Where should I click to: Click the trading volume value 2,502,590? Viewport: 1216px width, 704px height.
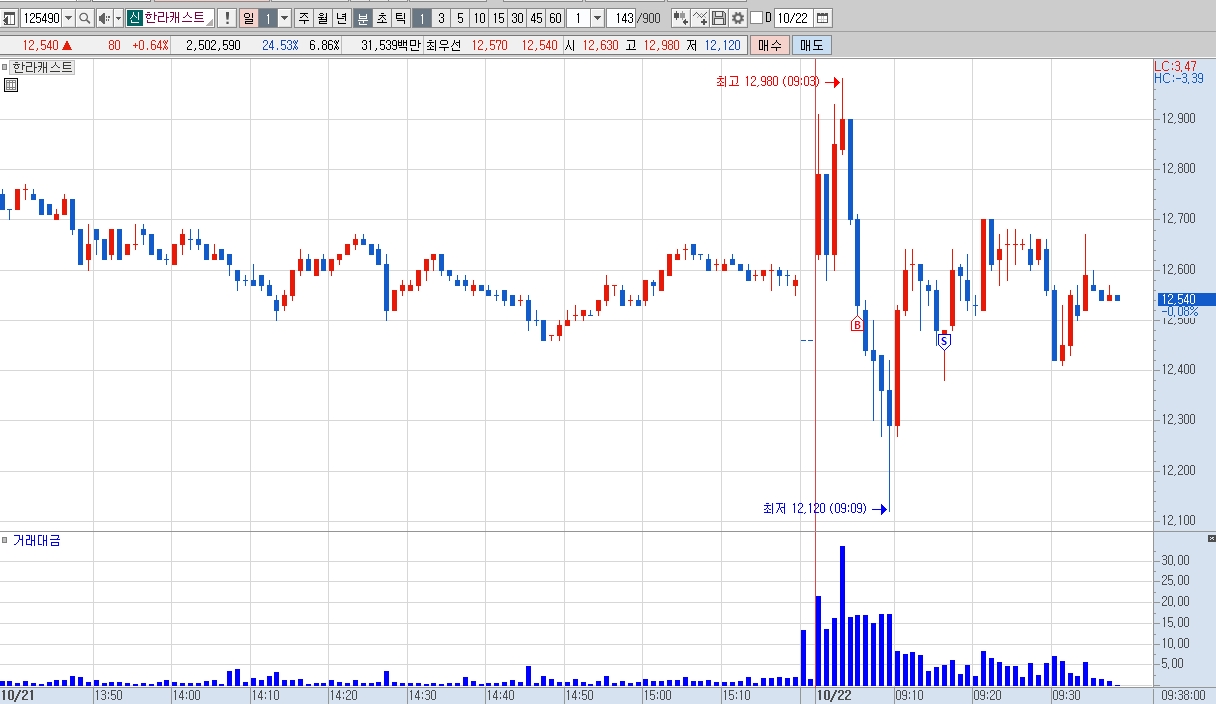213,45
